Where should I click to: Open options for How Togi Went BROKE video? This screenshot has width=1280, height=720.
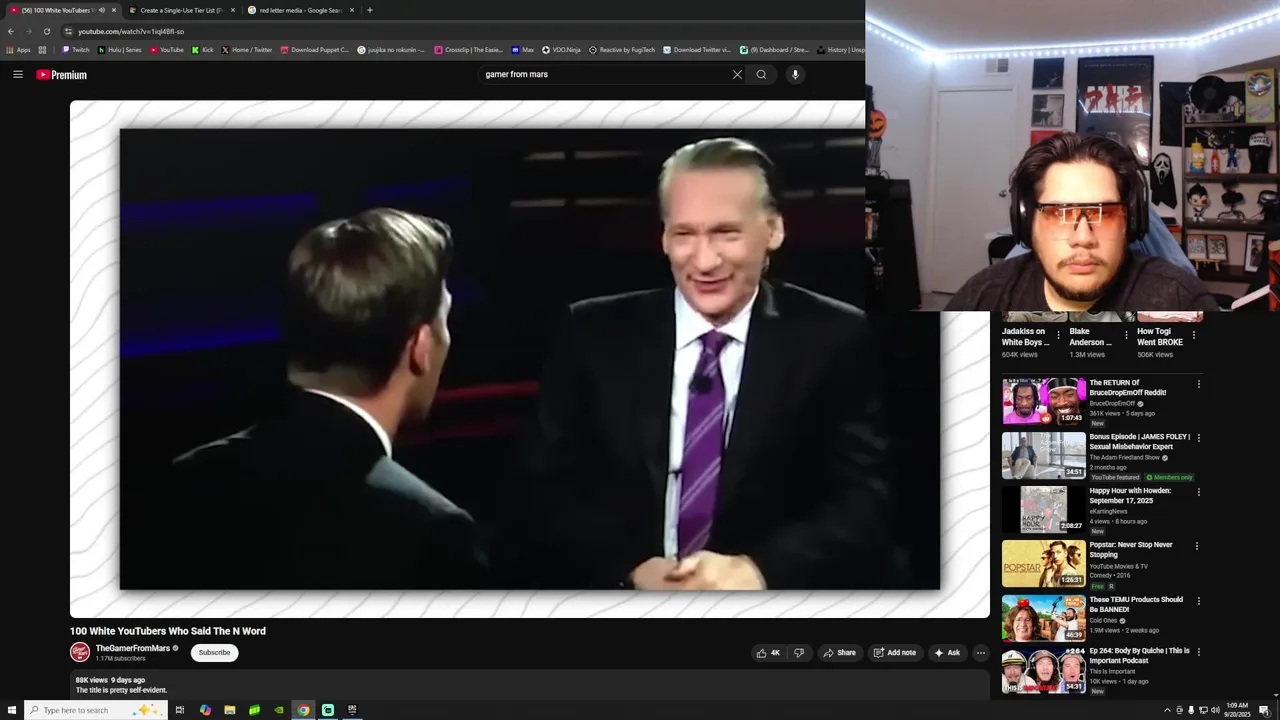(x=1194, y=336)
